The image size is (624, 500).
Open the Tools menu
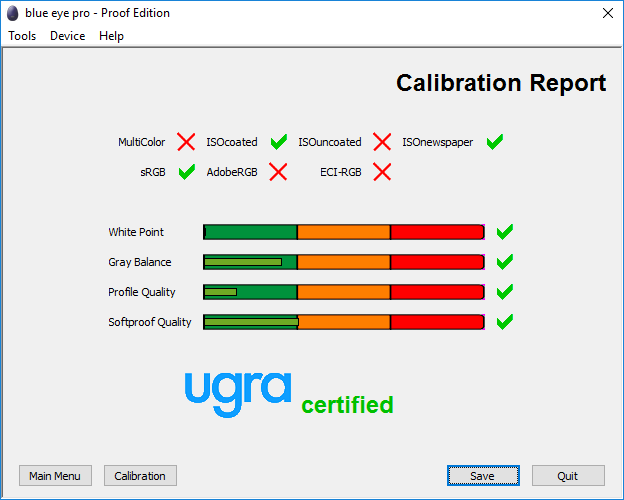22,36
